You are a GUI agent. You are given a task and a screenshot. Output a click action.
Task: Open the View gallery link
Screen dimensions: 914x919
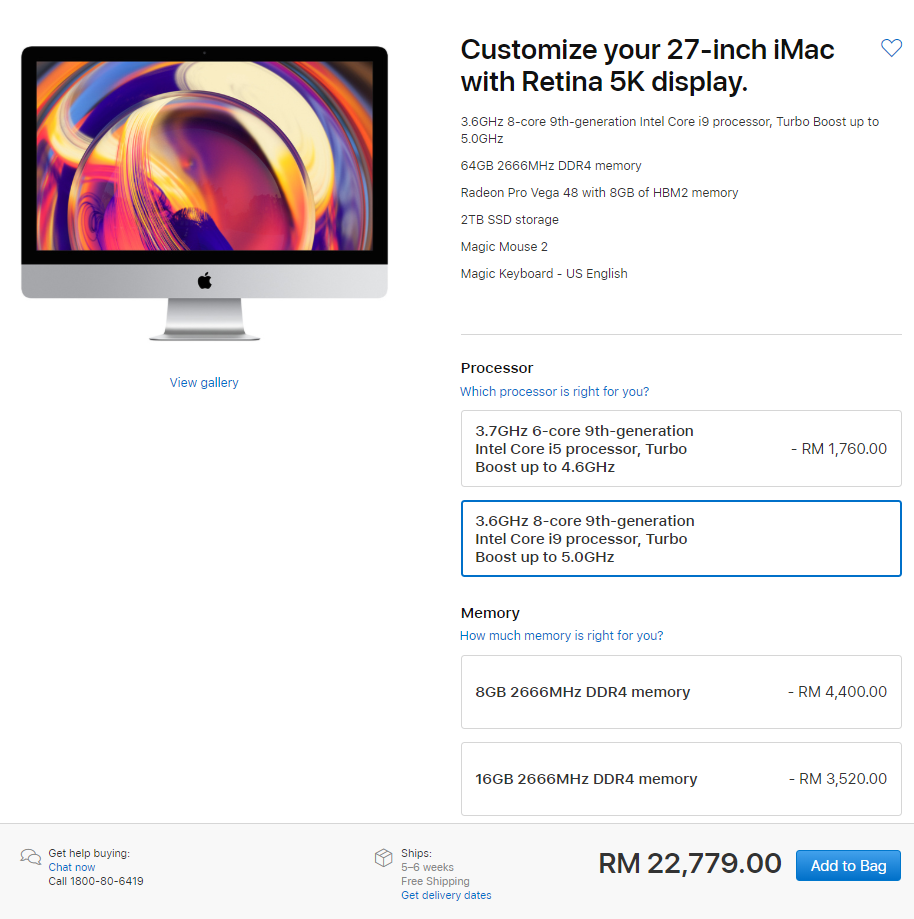pos(204,383)
